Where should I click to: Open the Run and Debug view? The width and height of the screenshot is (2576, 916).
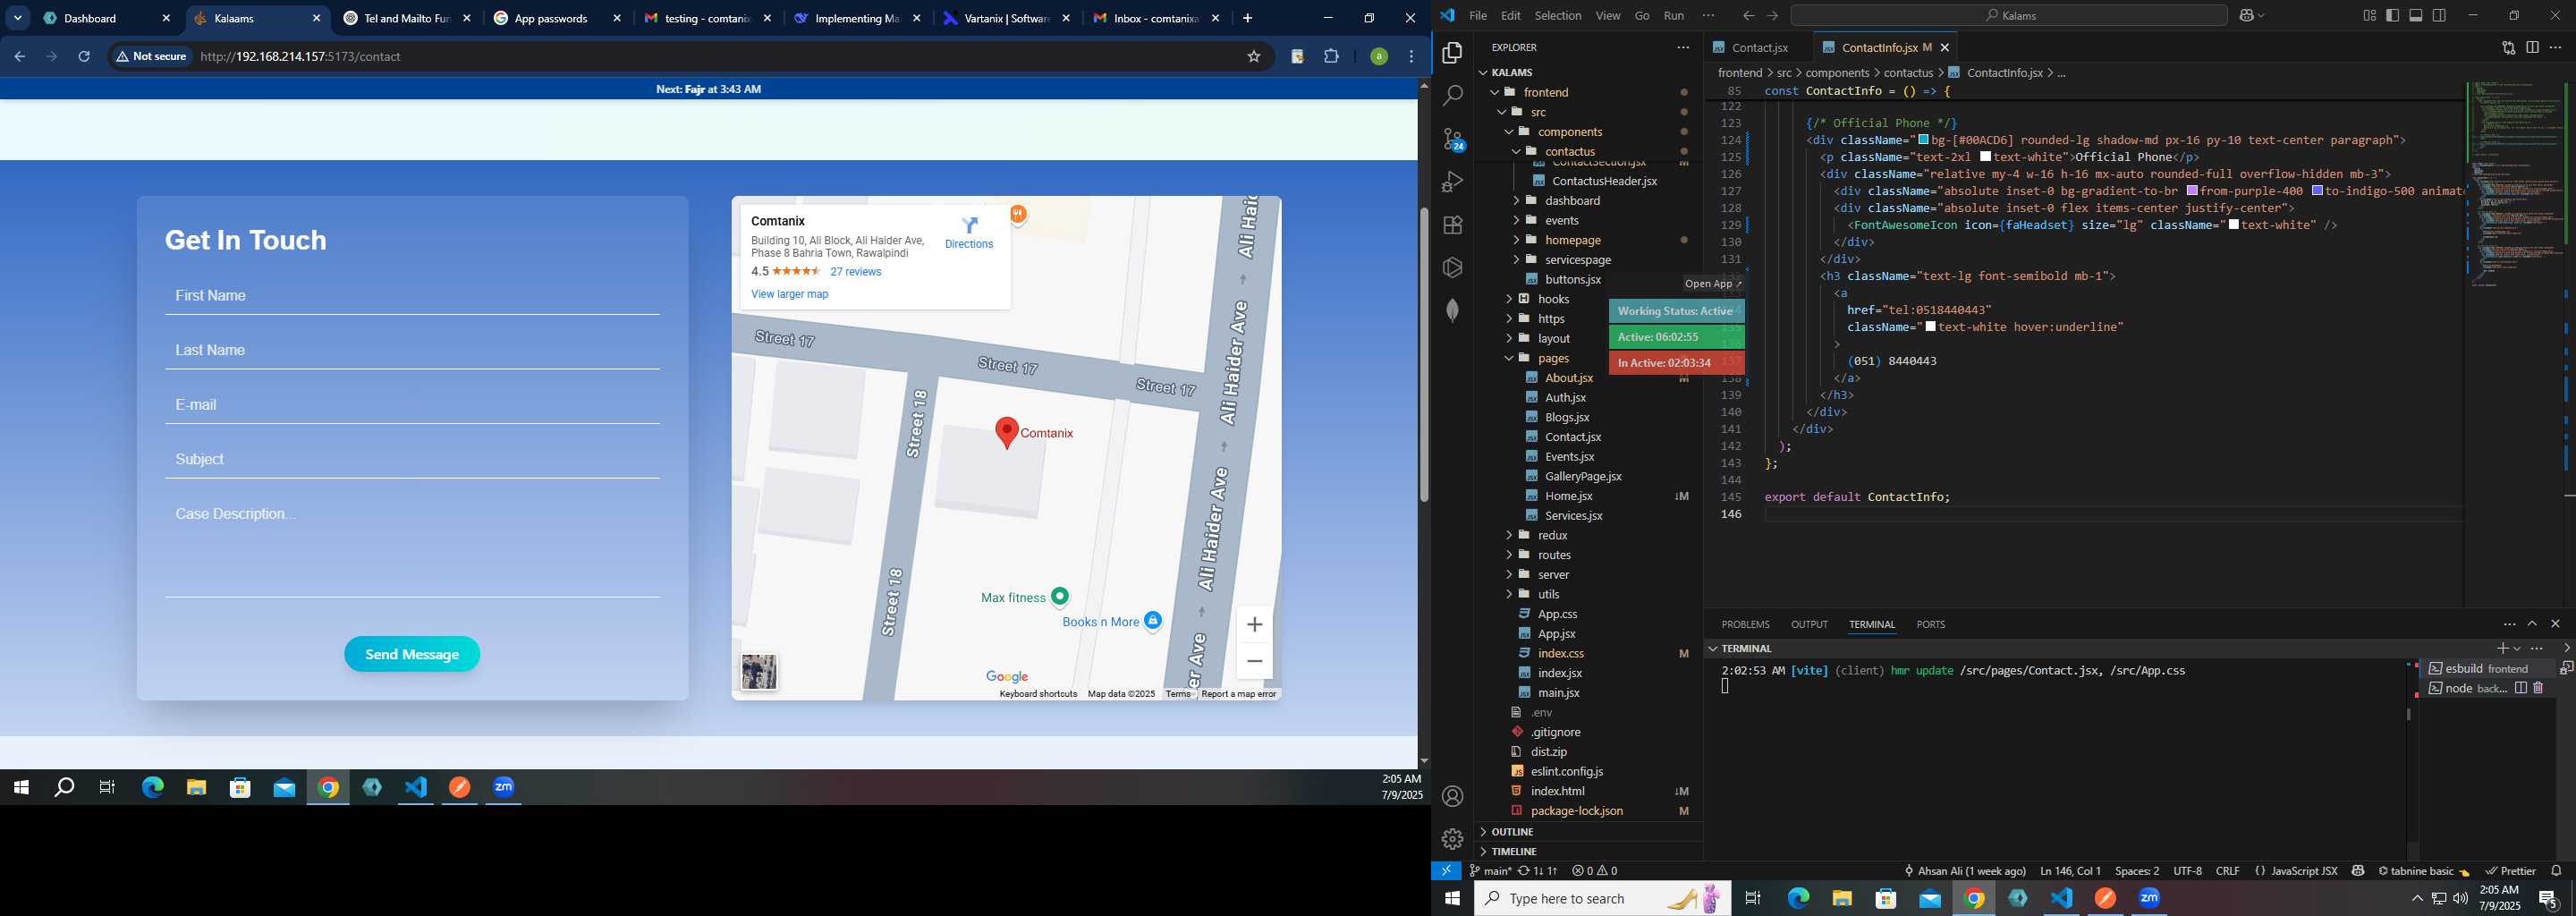point(1452,182)
